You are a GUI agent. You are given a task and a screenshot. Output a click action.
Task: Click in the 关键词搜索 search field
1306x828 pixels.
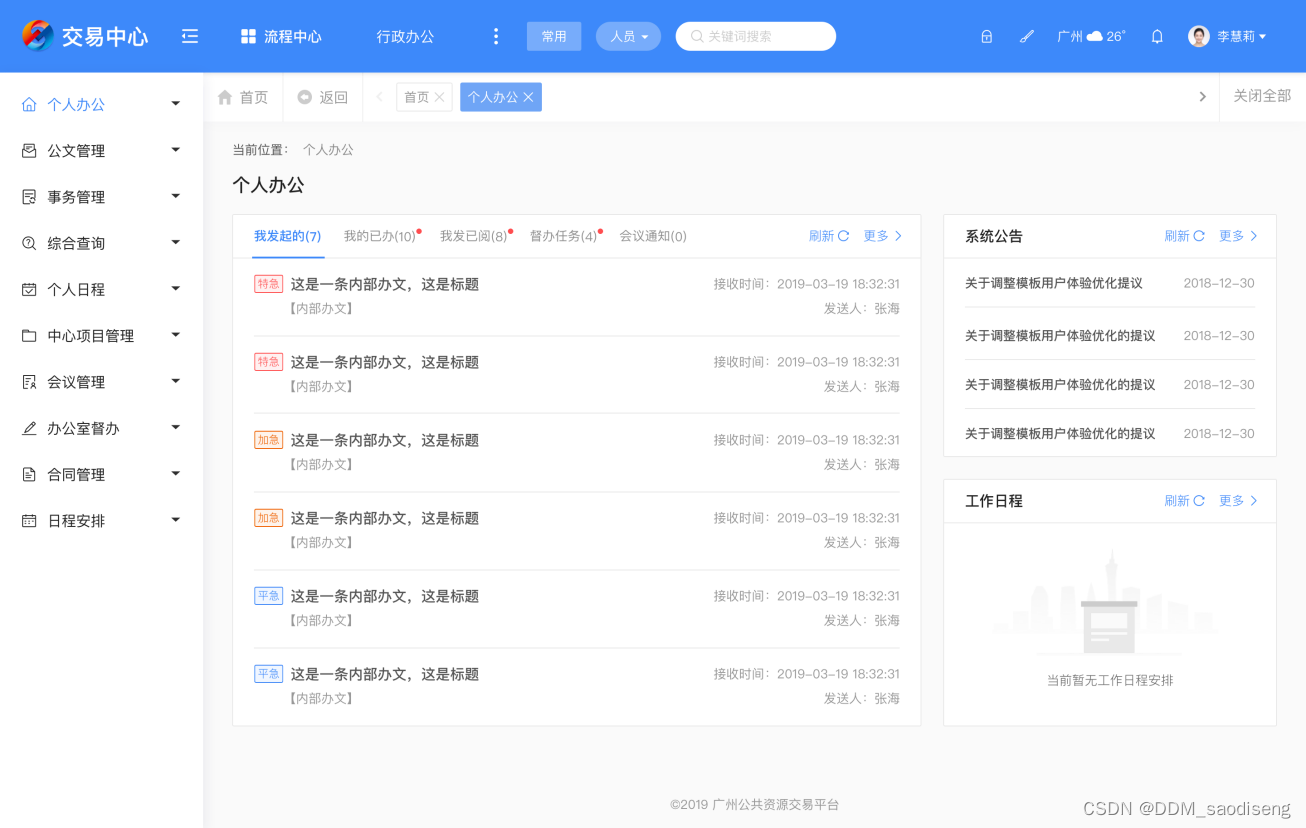point(756,36)
